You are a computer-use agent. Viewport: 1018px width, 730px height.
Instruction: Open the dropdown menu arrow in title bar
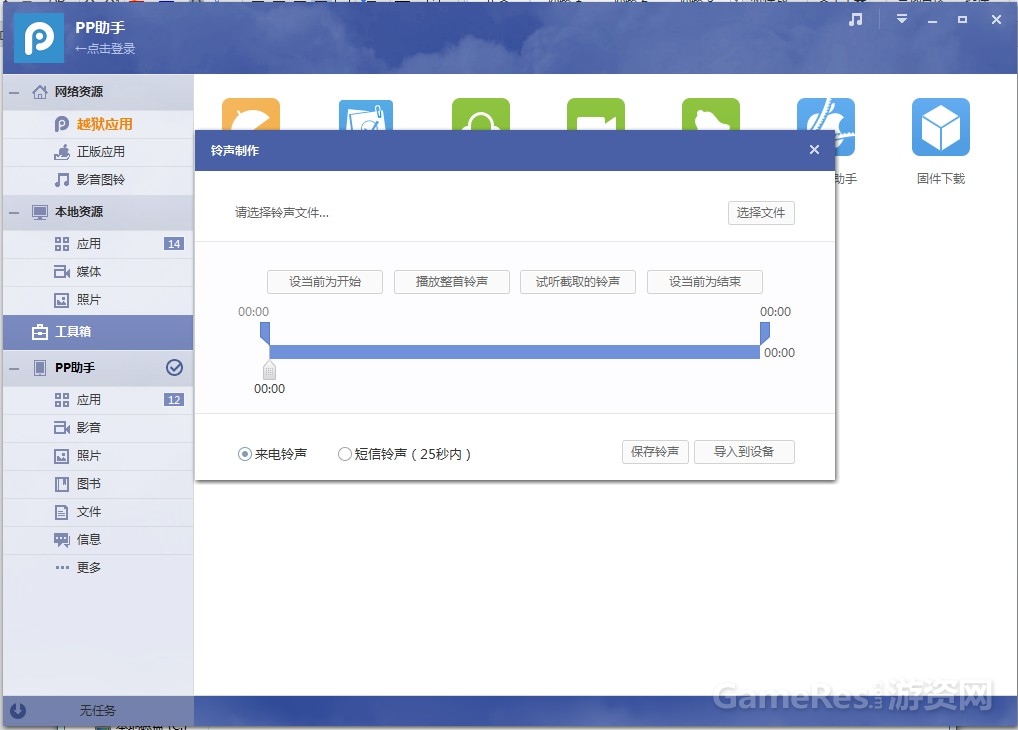(902, 19)
